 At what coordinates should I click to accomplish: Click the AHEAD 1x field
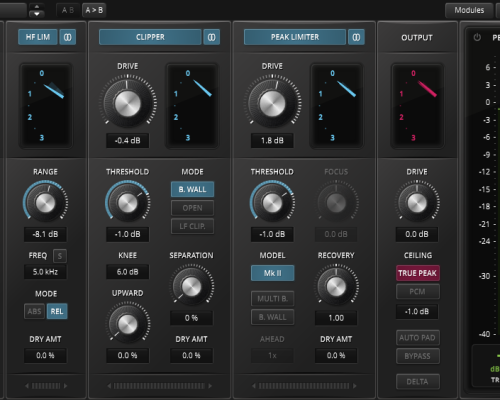272,356
